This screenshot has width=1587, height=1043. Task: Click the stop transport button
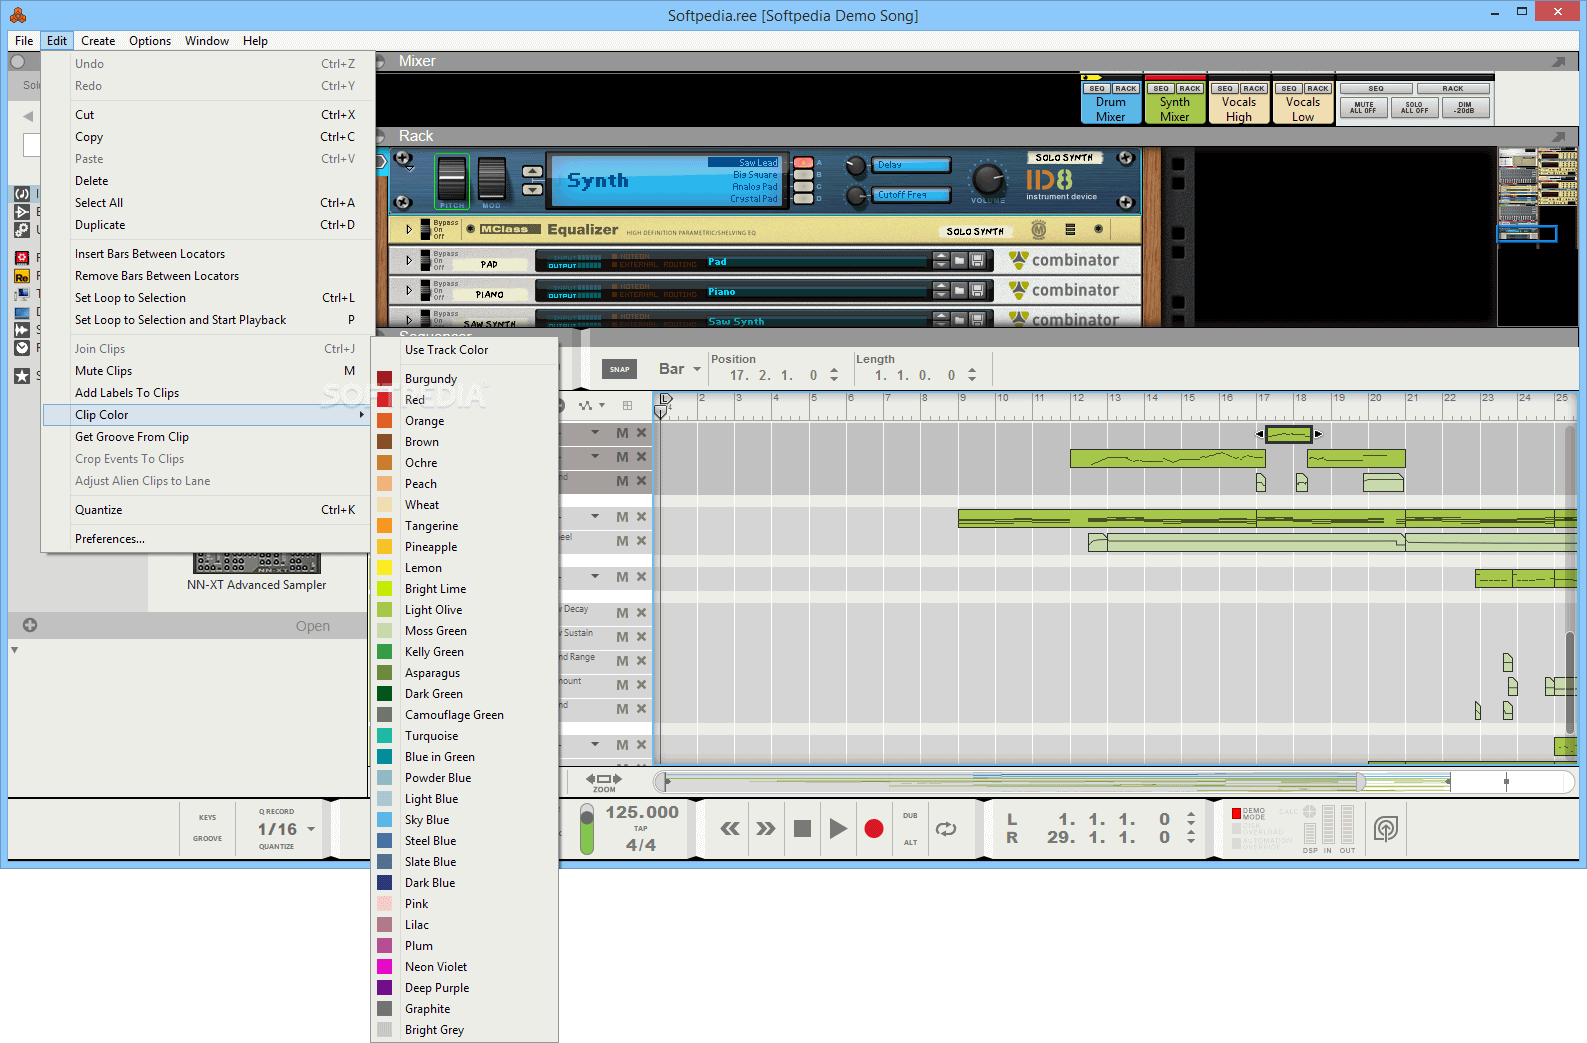pyautogui.click(x=802, y=828)
